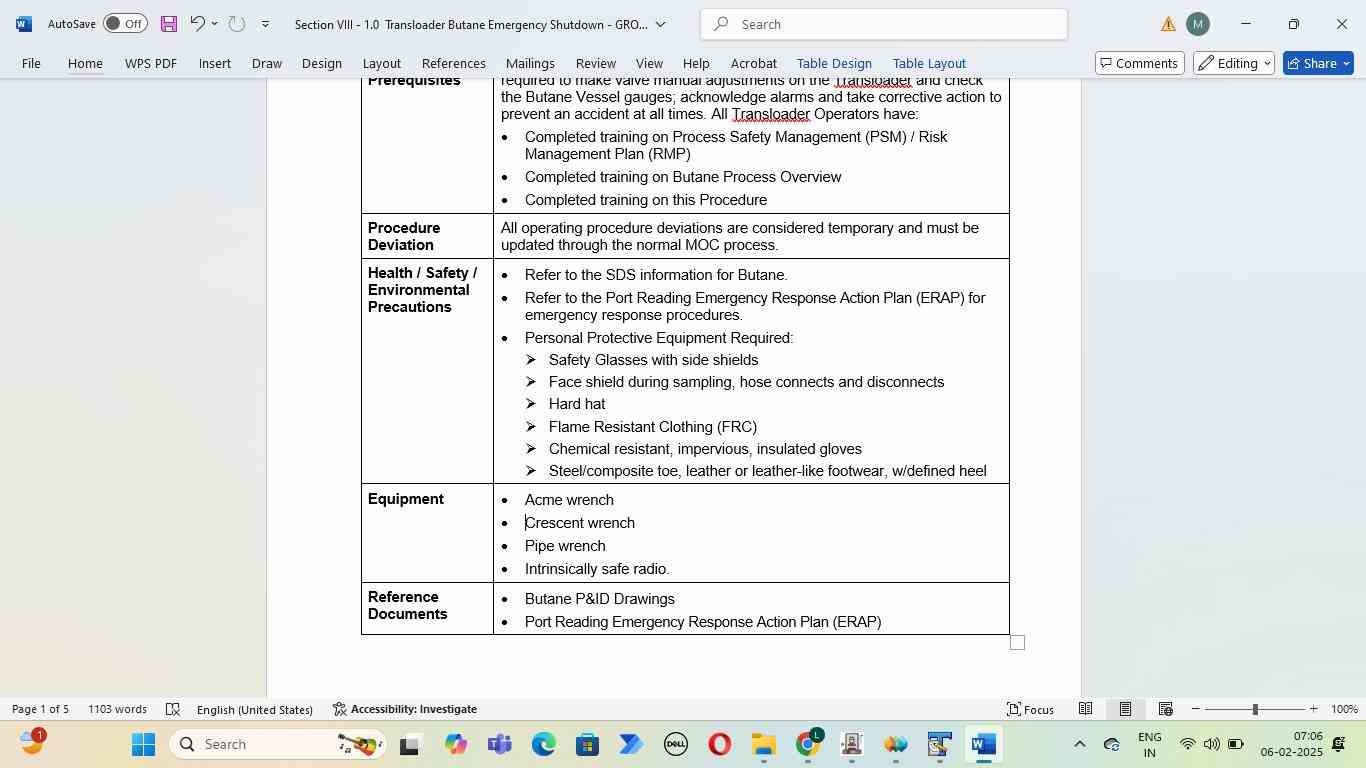The image size is (1366, 768).
Task: Switch to the Home tab
Action: [x=85, y=63]
